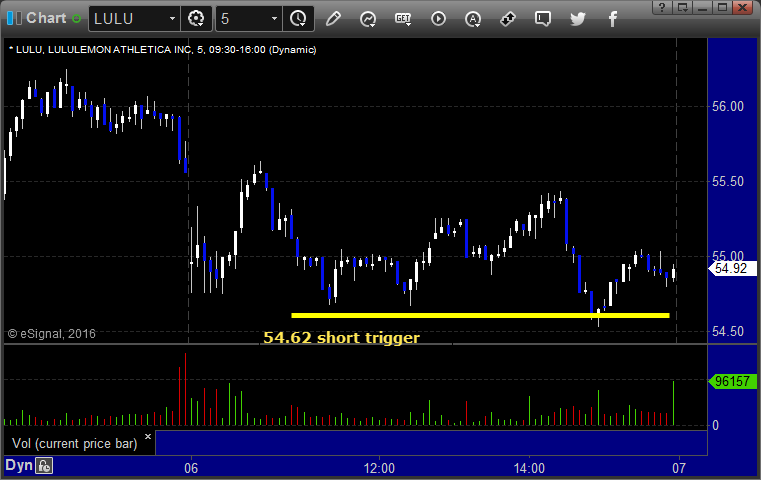
Task: Click the blue window indicator bars icon
Action: (14, 18)
